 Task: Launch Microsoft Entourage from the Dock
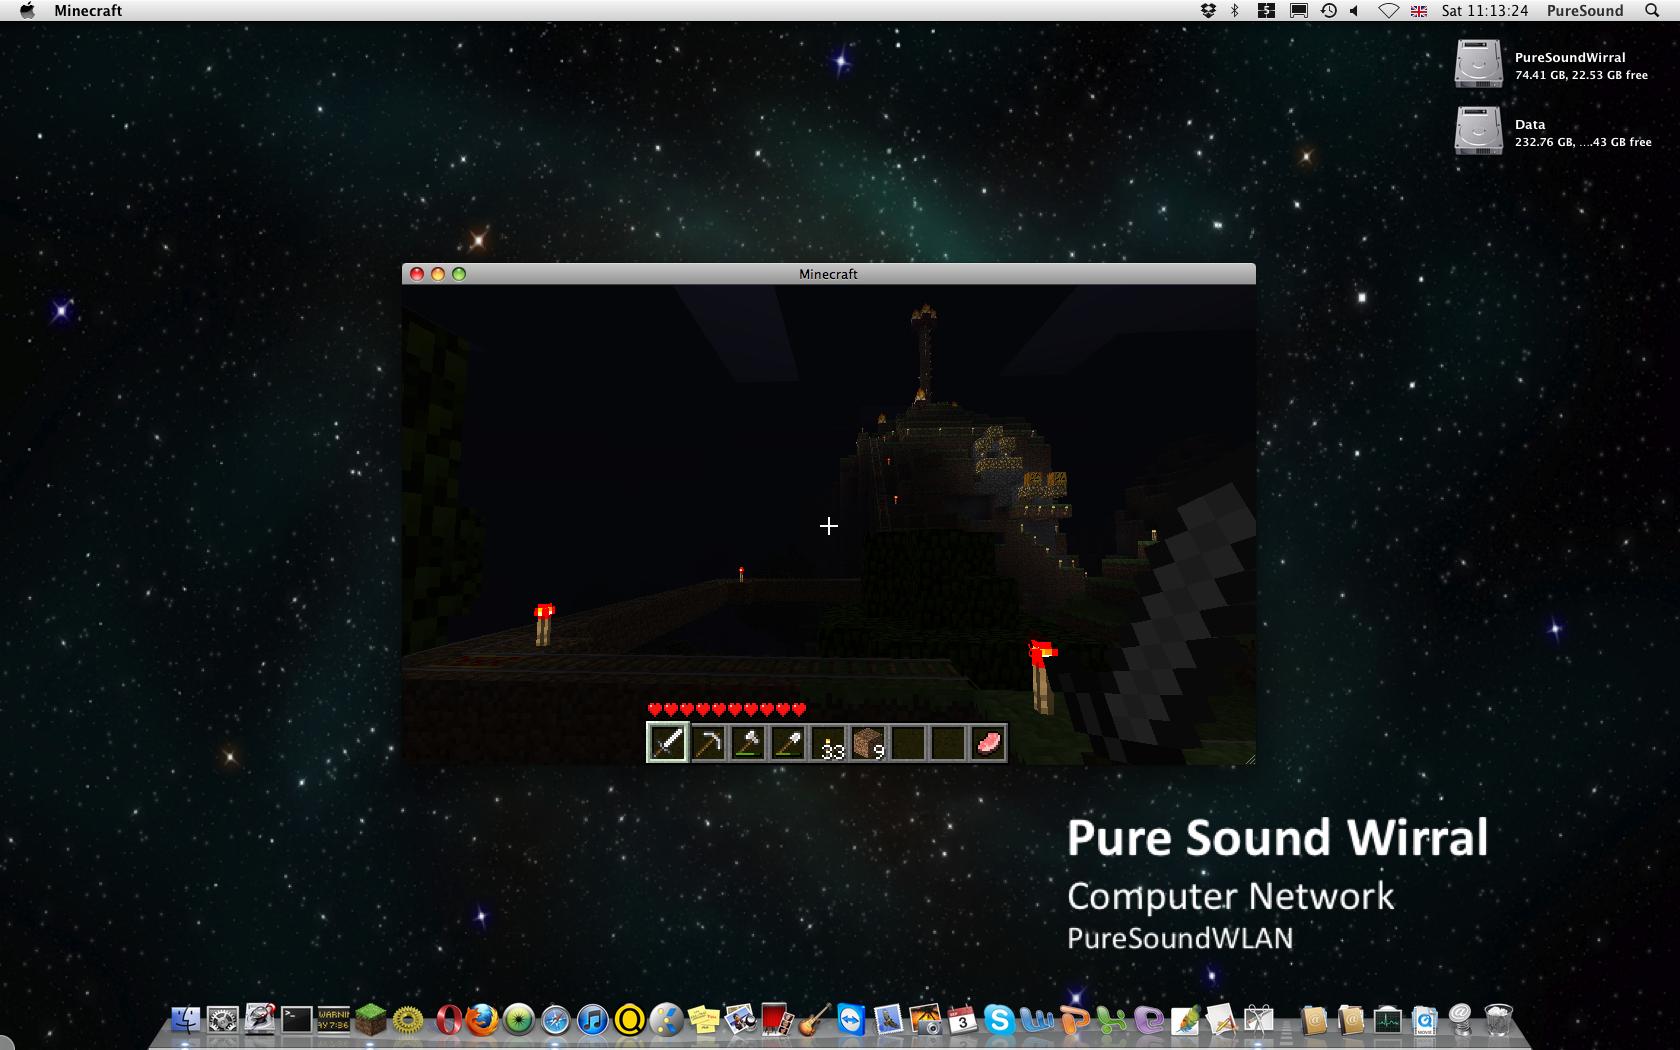pos(1149,1019)
